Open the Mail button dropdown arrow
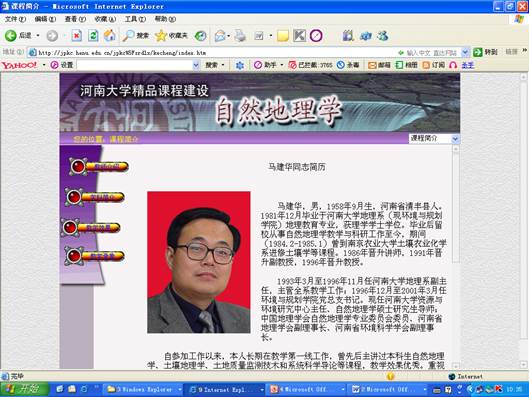This screenshot has height=397, width=529. pos(229,36)
